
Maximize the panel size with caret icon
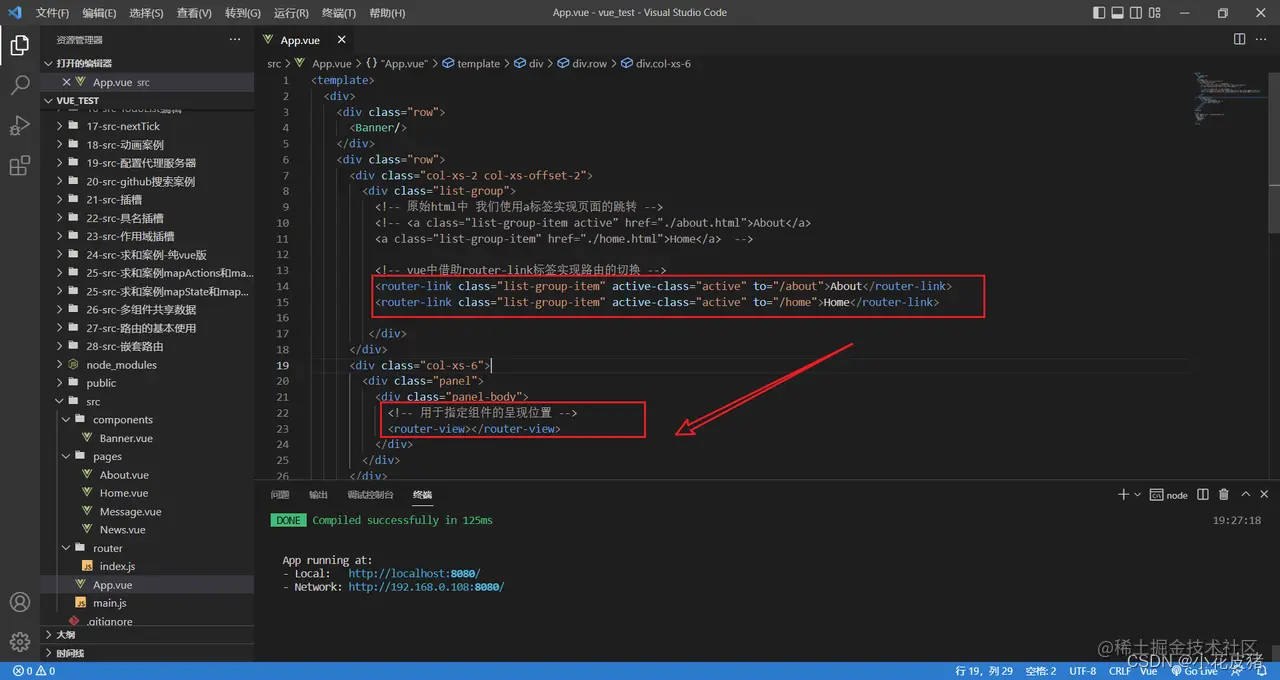tap(1246, 494)
